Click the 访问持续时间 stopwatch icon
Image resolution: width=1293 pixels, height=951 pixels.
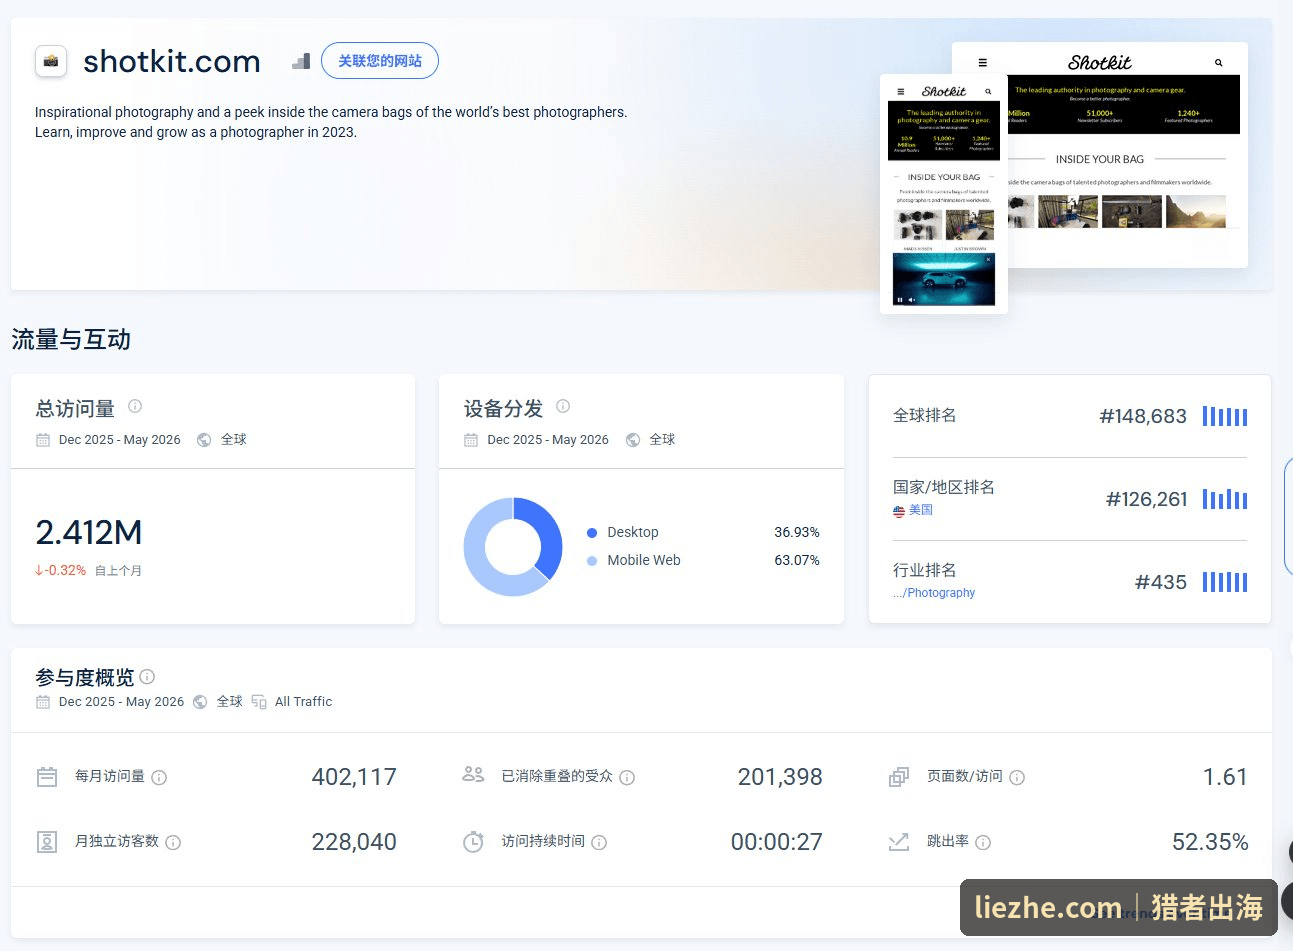click(474, 842)
